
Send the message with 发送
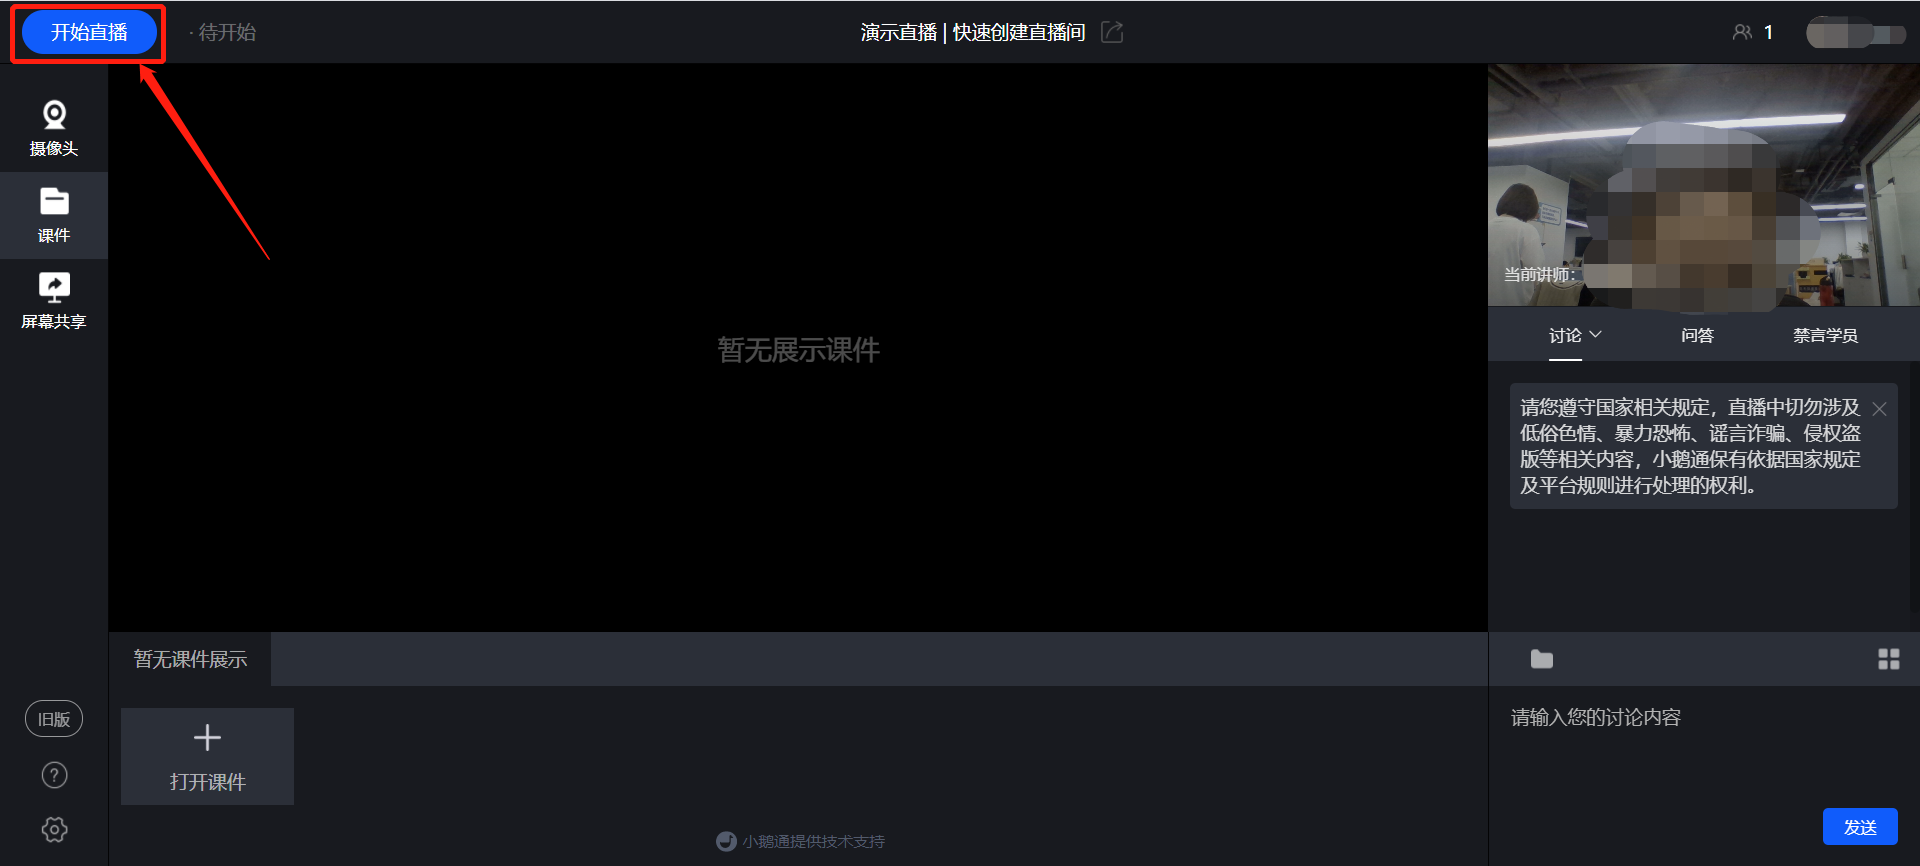[x=1860, y=827]
